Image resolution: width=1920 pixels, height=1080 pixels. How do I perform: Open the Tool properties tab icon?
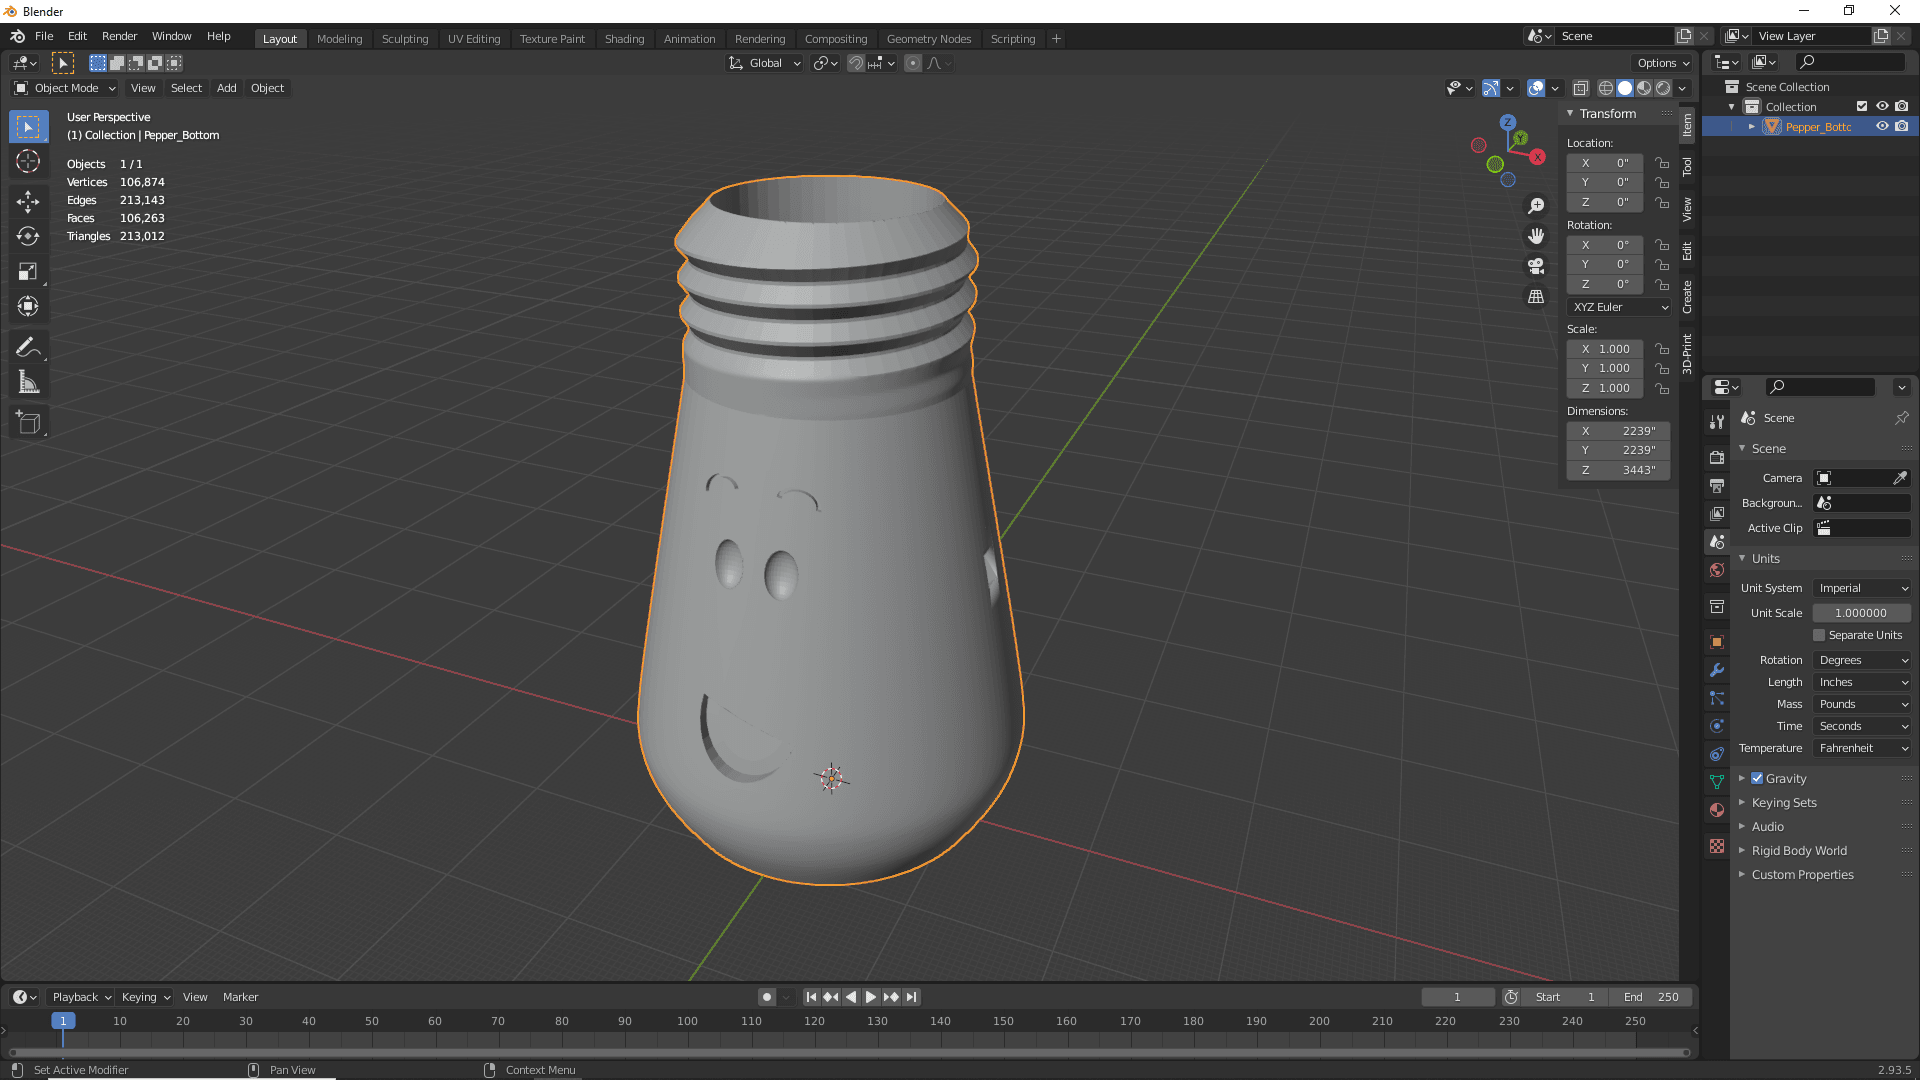coord(1717,422)
